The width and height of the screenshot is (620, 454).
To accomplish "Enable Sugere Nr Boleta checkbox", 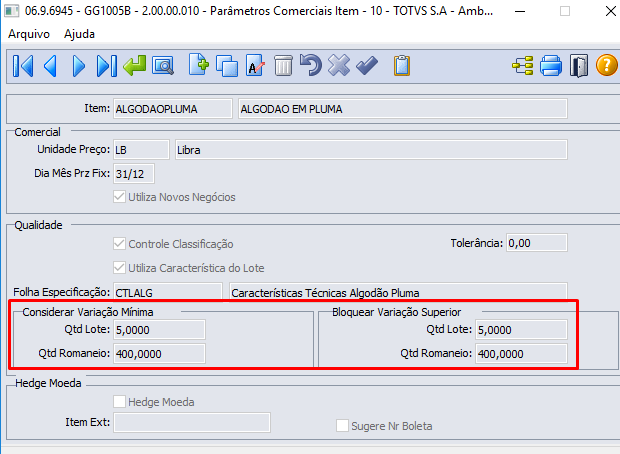I will (x=342, y=426).
